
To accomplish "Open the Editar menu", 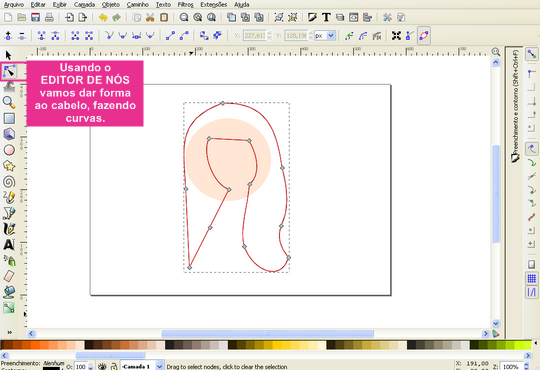I will (38, 5).
